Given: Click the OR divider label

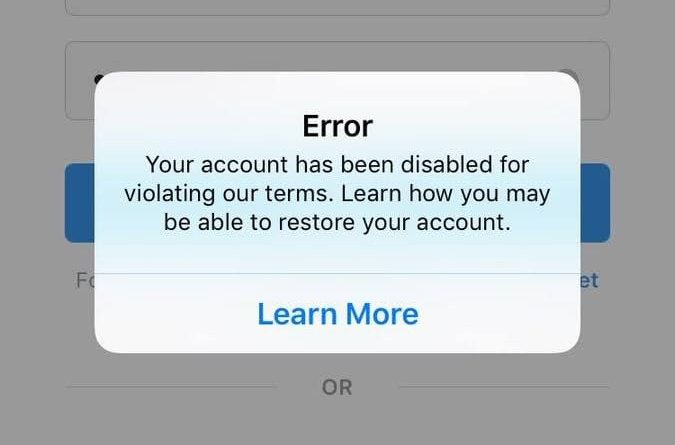Looking at the screenshot, I should tap(337, 387).
